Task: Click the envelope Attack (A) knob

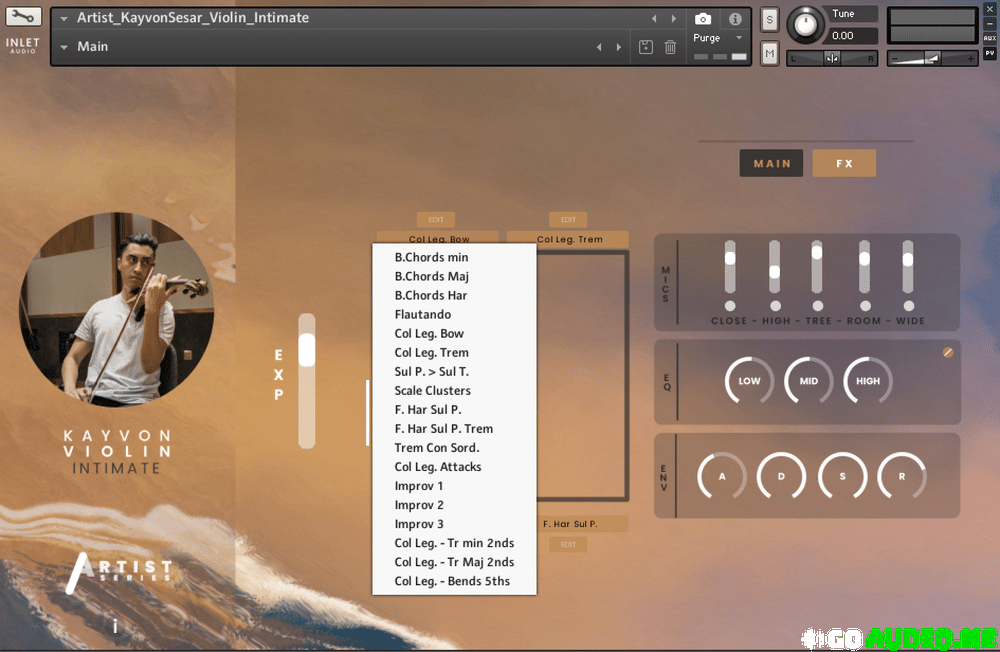Action: pyautogui.click(x=722, y=476)
